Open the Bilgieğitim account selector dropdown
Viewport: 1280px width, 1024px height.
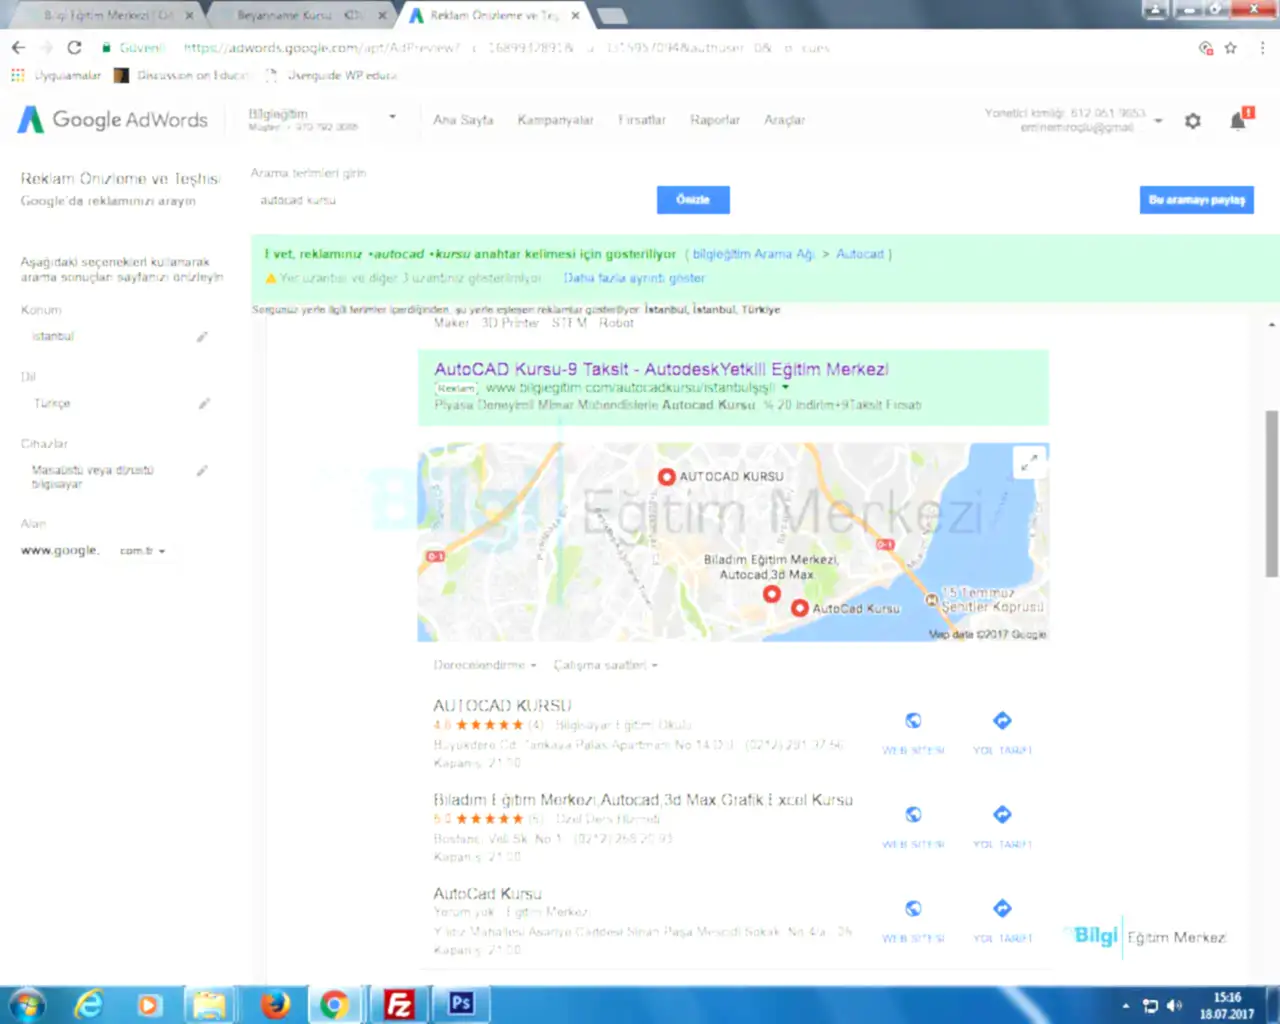(392, 118)
